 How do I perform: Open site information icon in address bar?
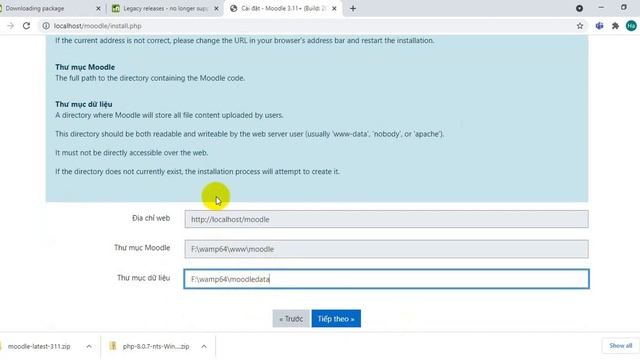pyautogui.click(x=46, y=26)
